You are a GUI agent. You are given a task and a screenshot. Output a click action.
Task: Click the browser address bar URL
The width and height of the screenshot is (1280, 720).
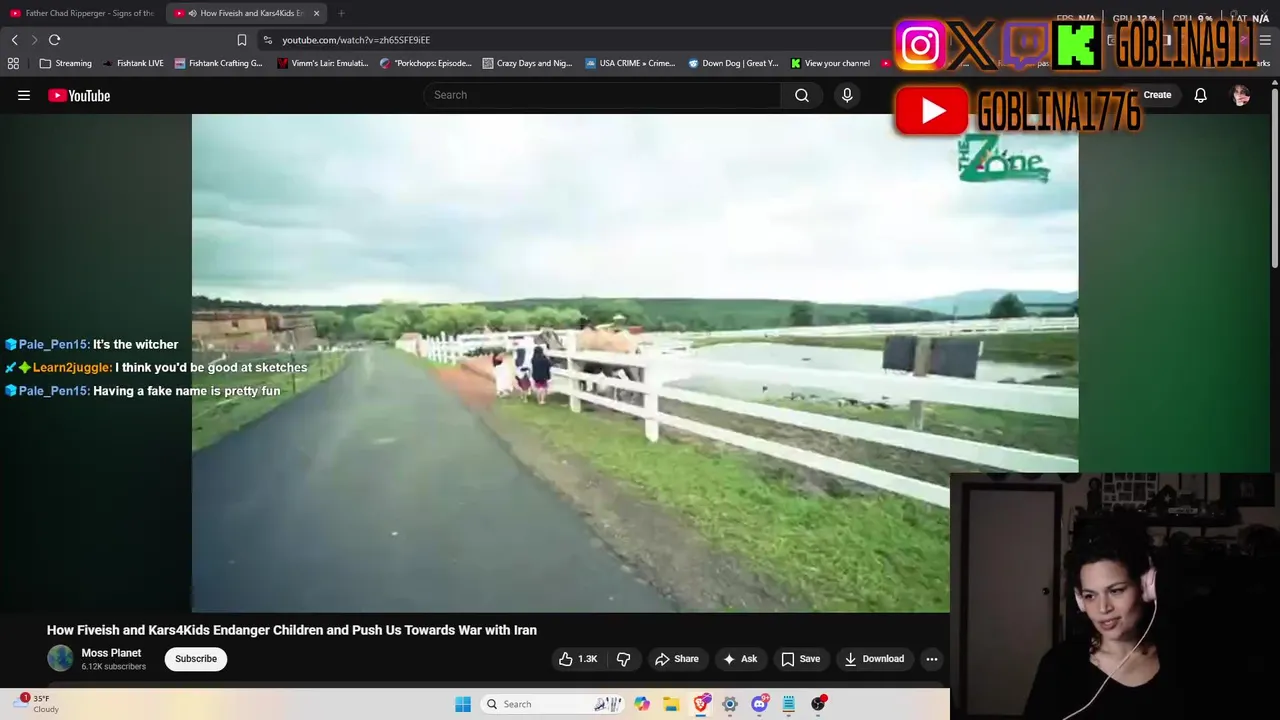pyautogui.click(x=356, y=40)
